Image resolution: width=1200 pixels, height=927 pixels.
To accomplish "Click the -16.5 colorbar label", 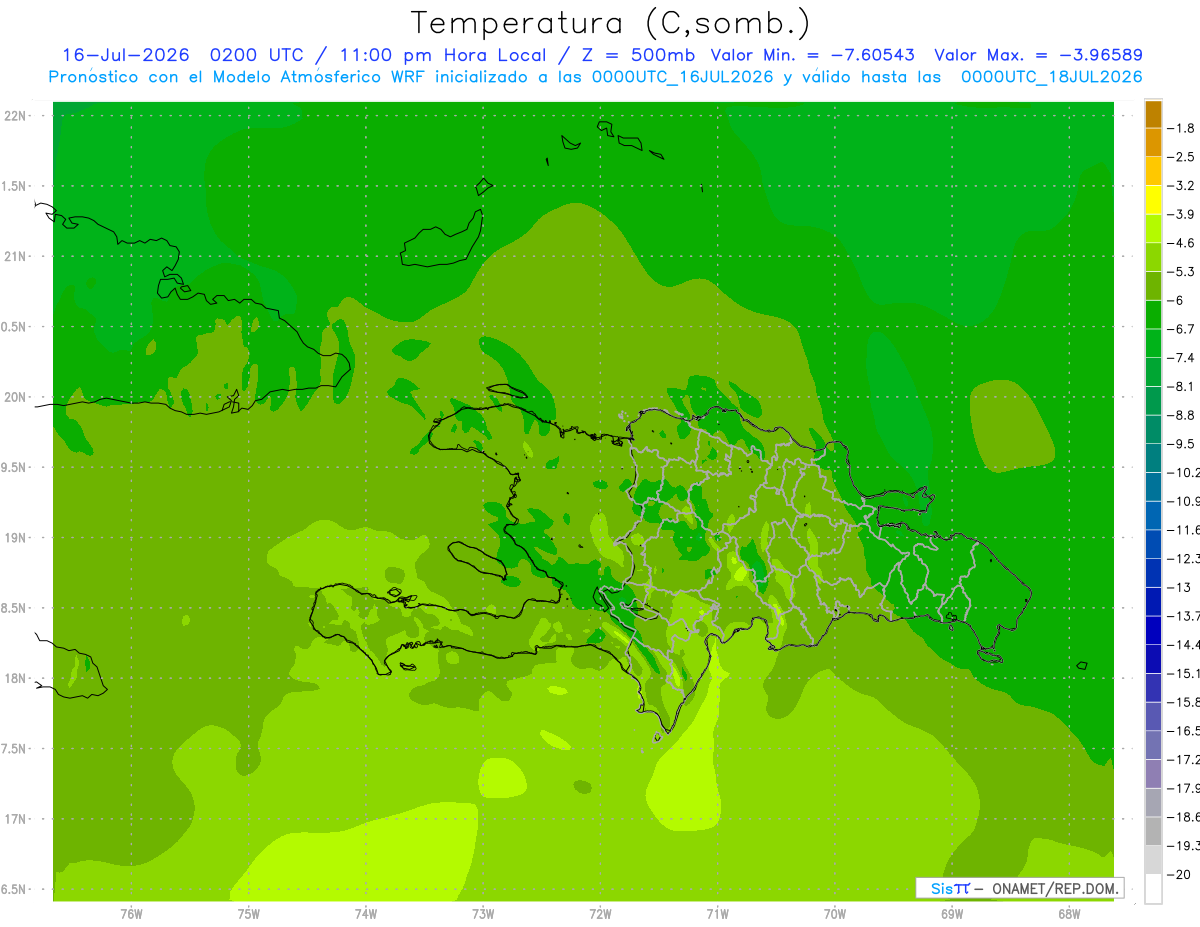I will [1184, 731].
